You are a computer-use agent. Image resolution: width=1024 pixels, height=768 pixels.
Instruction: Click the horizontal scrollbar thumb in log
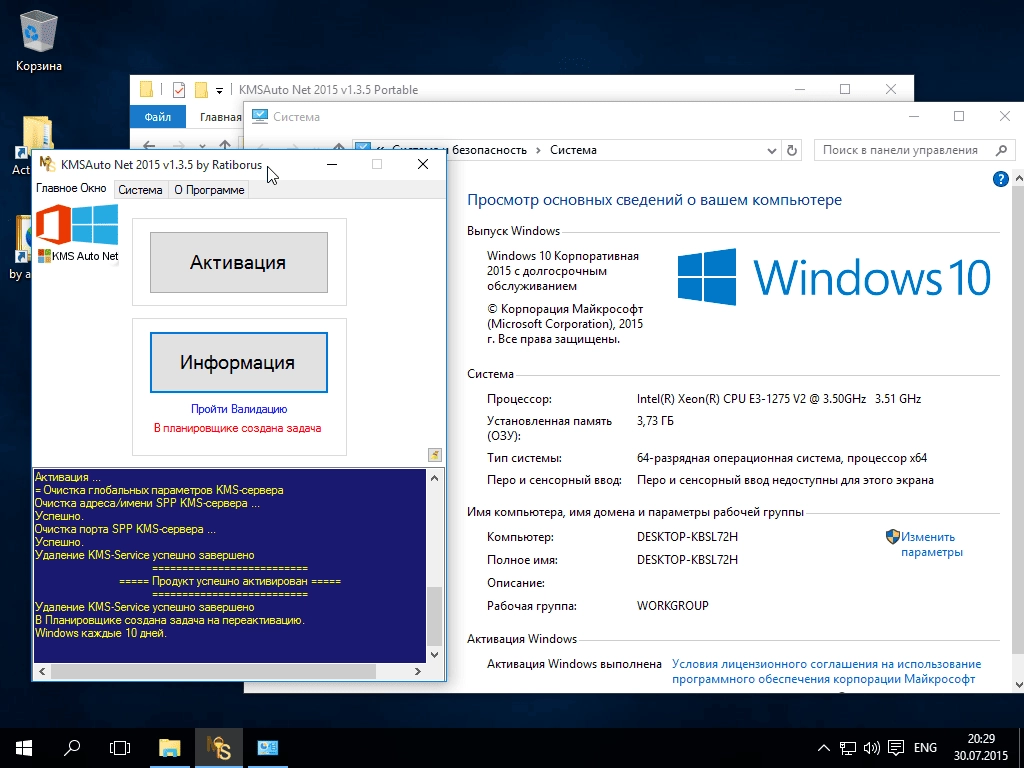tap(213, 671)
